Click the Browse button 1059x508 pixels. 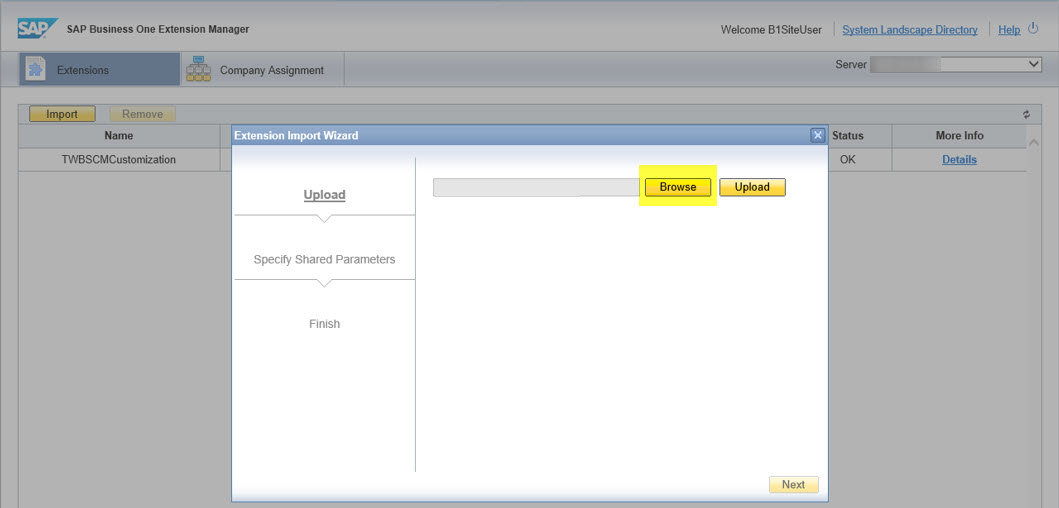677,187
